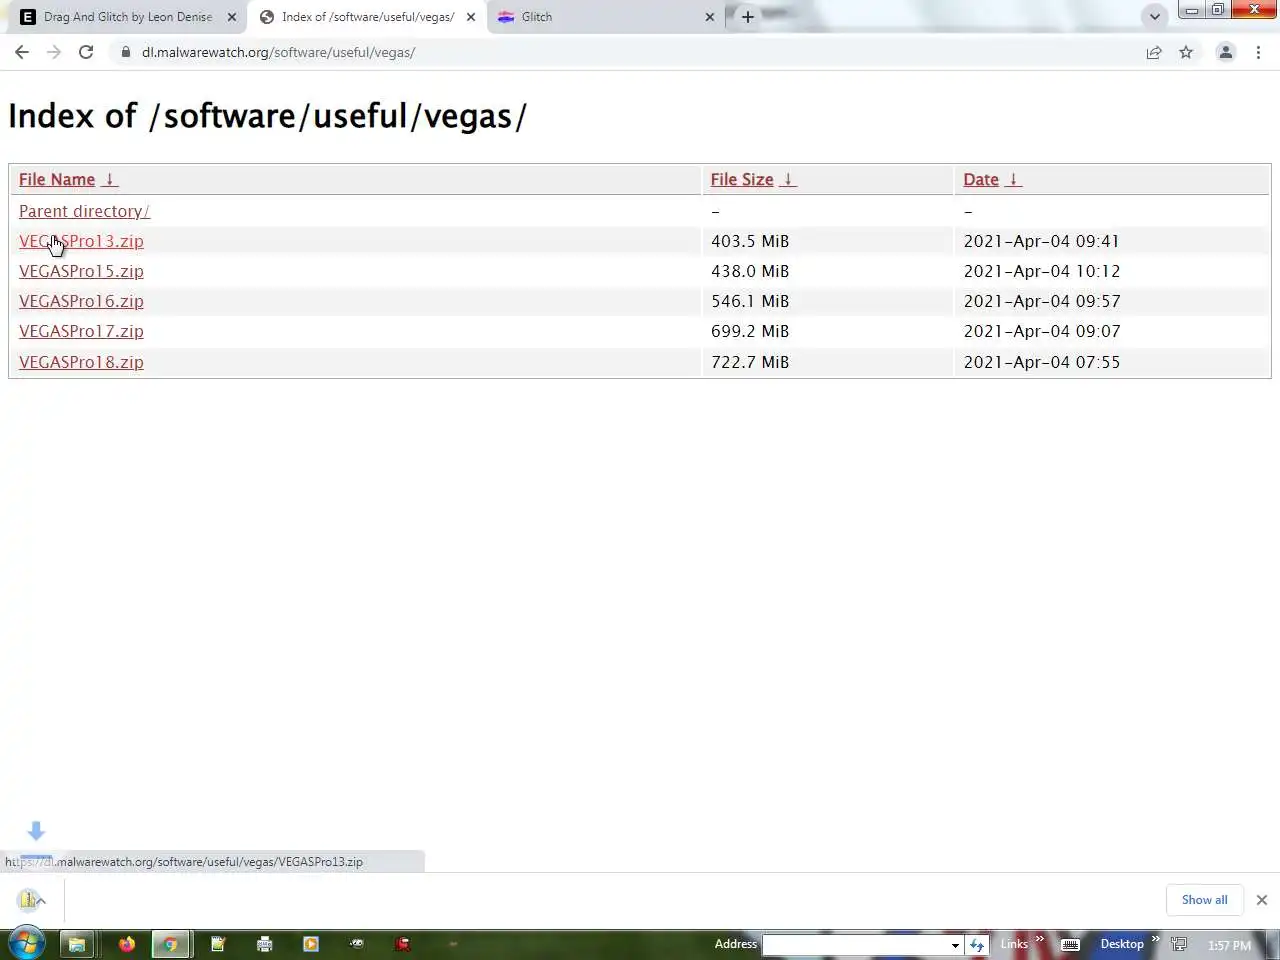Viewport: 1280px width, 960px height.
Task: Open the Chrome profile icon
Action: tap(1225, 52)
